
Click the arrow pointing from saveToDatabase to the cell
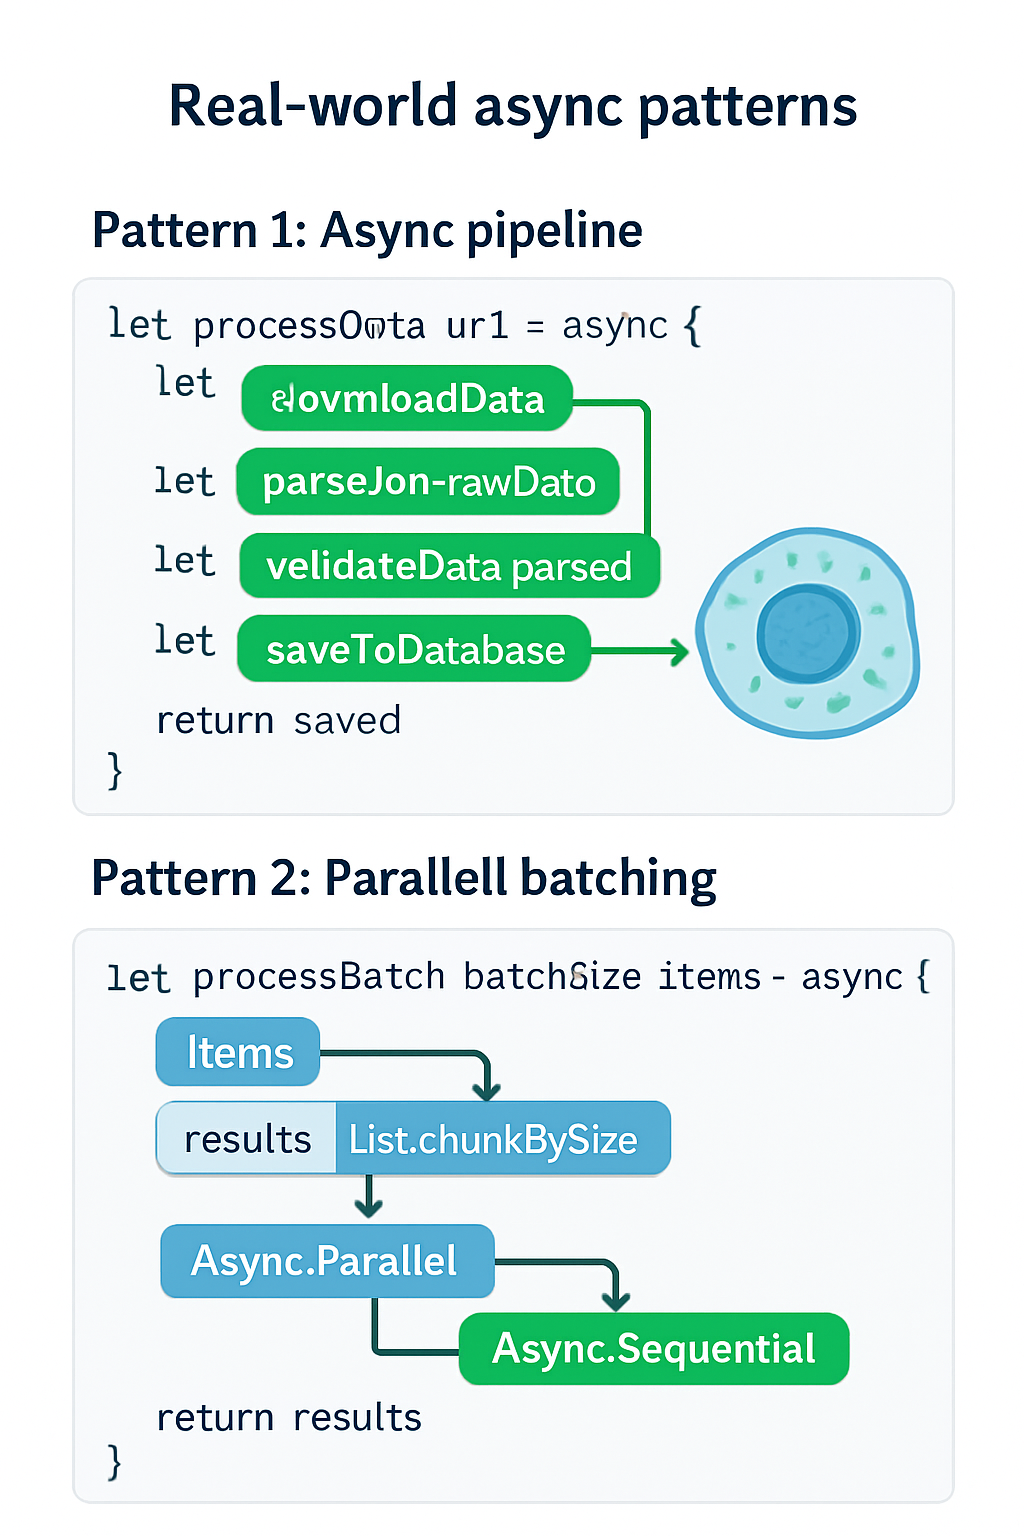[x=640, y=652]
